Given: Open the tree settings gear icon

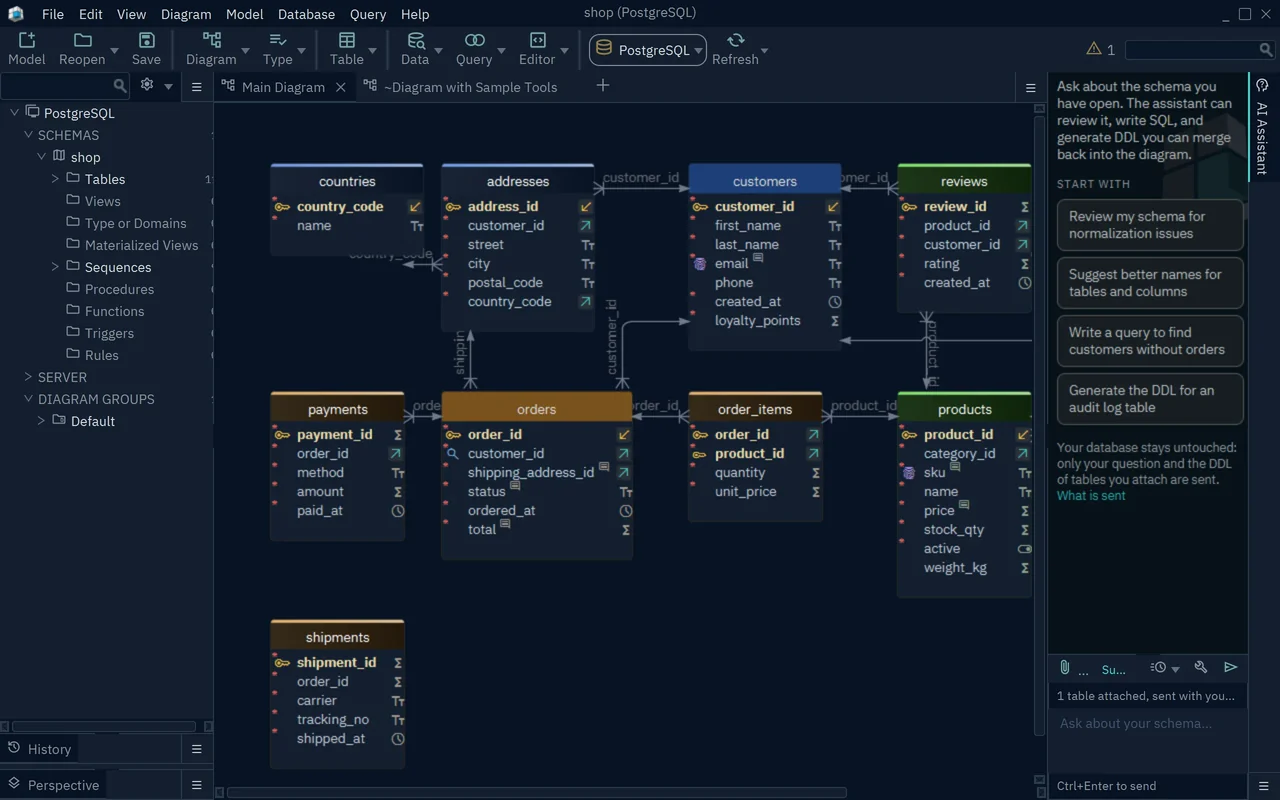Looking at the screenshot, I should [x=147, y=85].
